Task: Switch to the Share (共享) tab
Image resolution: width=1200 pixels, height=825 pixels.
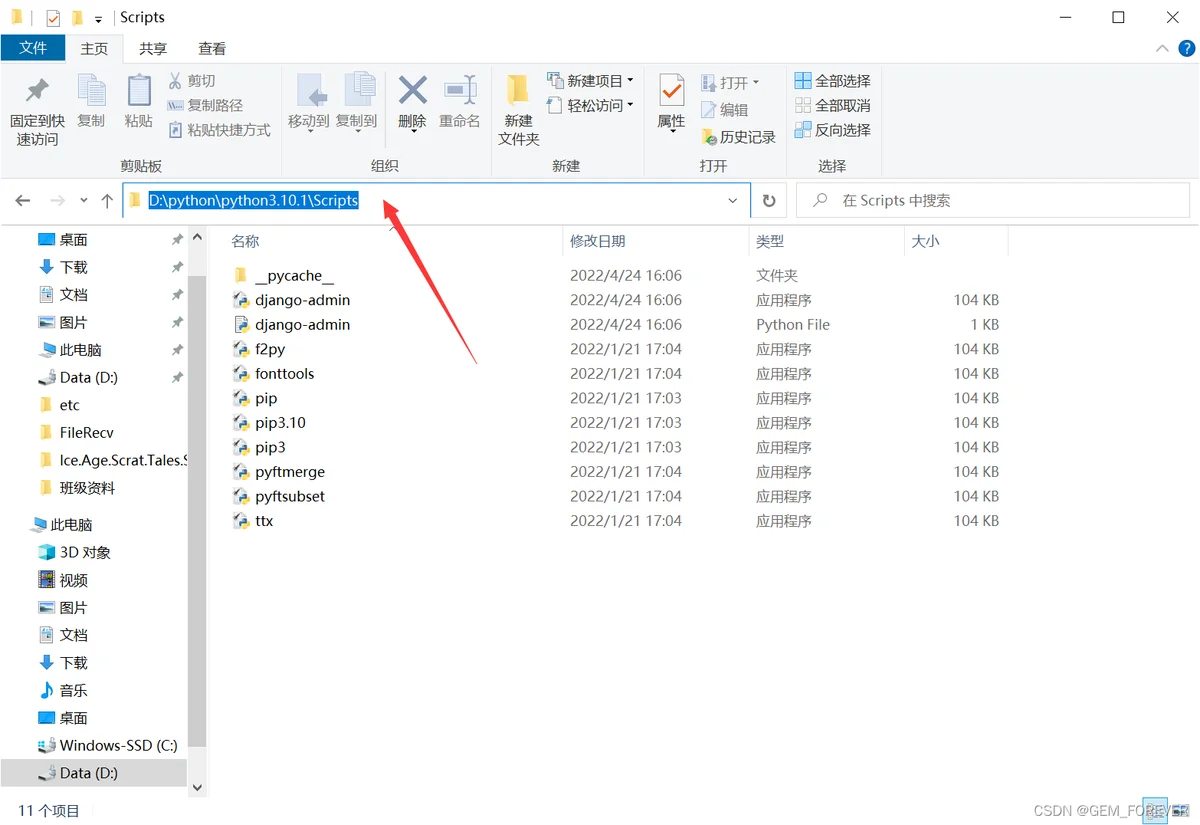Action: [153, 48]
